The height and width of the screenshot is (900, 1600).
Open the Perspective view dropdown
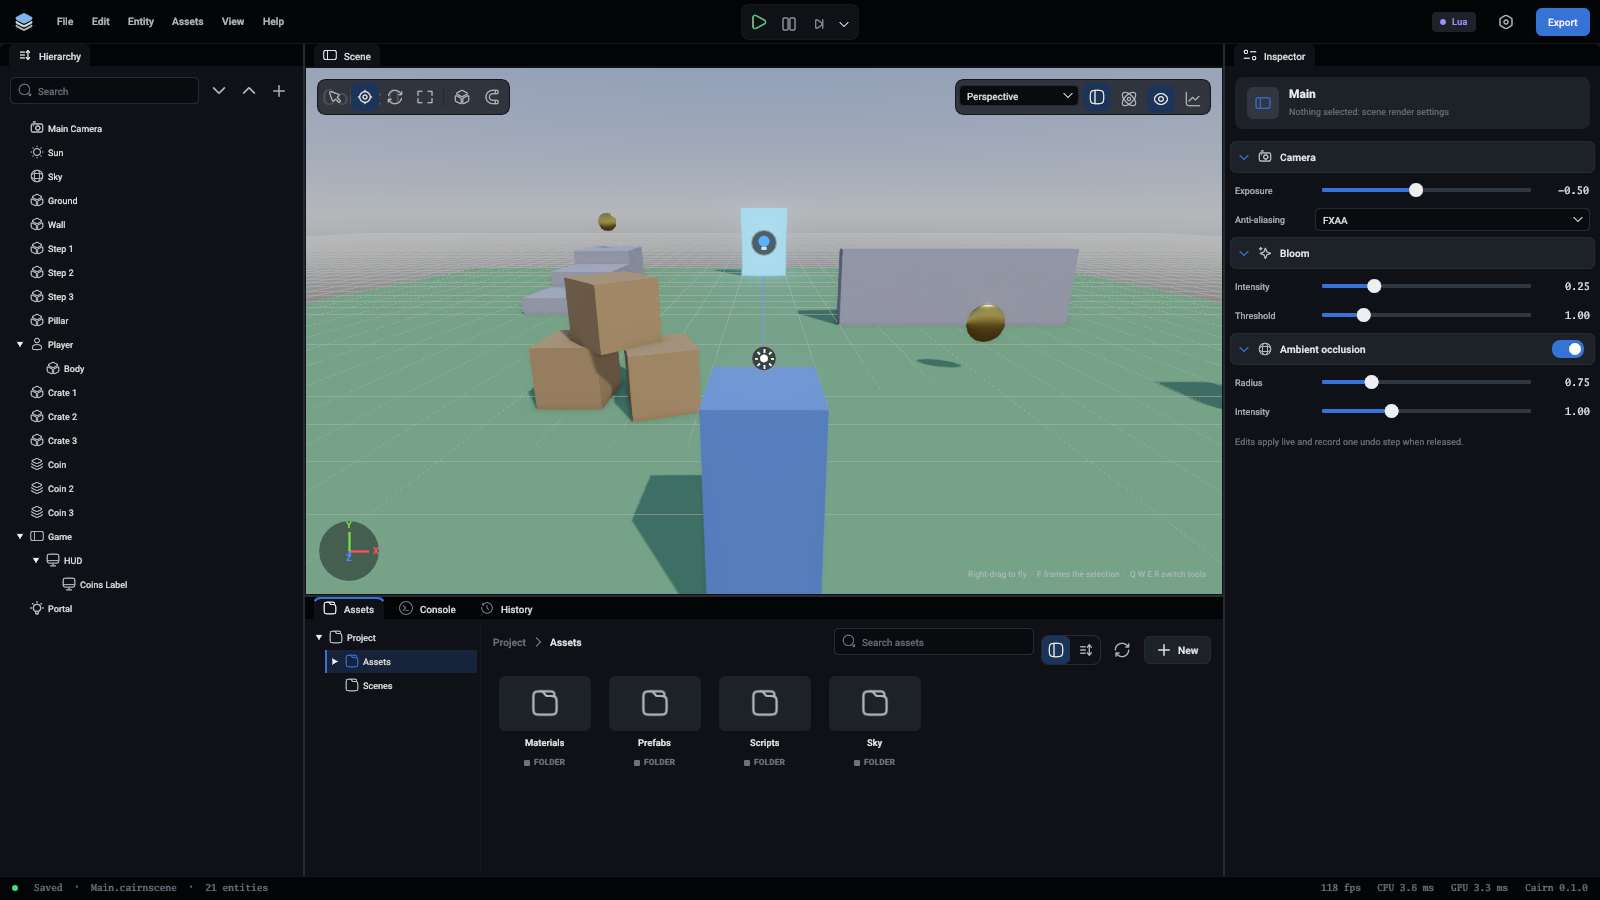(x=1019, y=96)
